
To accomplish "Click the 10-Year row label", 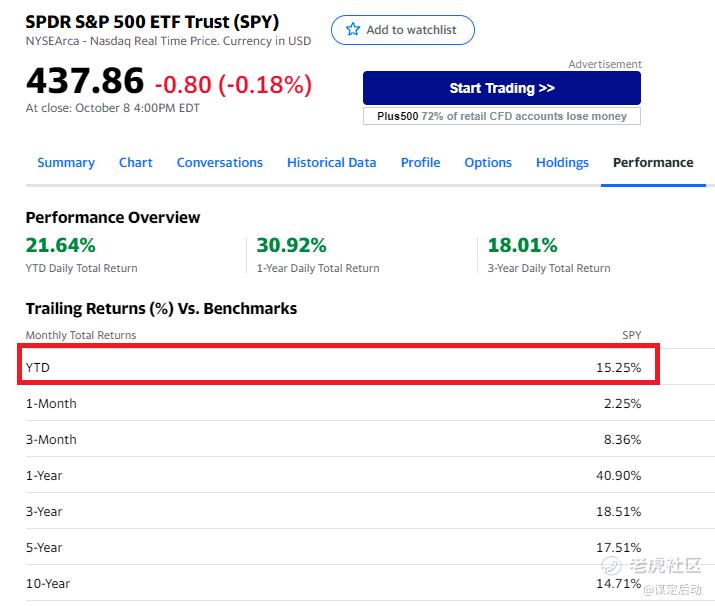I will 48,584.
